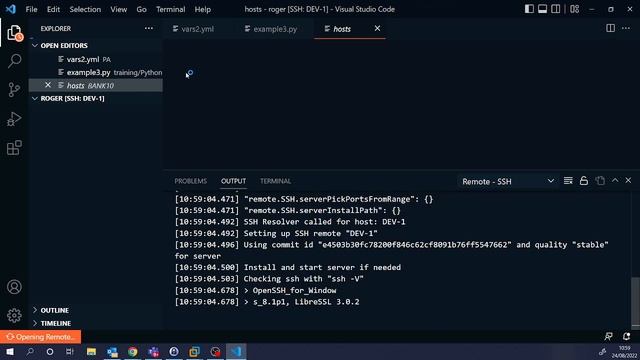Switch to the Output tab
Image resolution: width=640 pixels, height=360 pixels.
[233, 181]
